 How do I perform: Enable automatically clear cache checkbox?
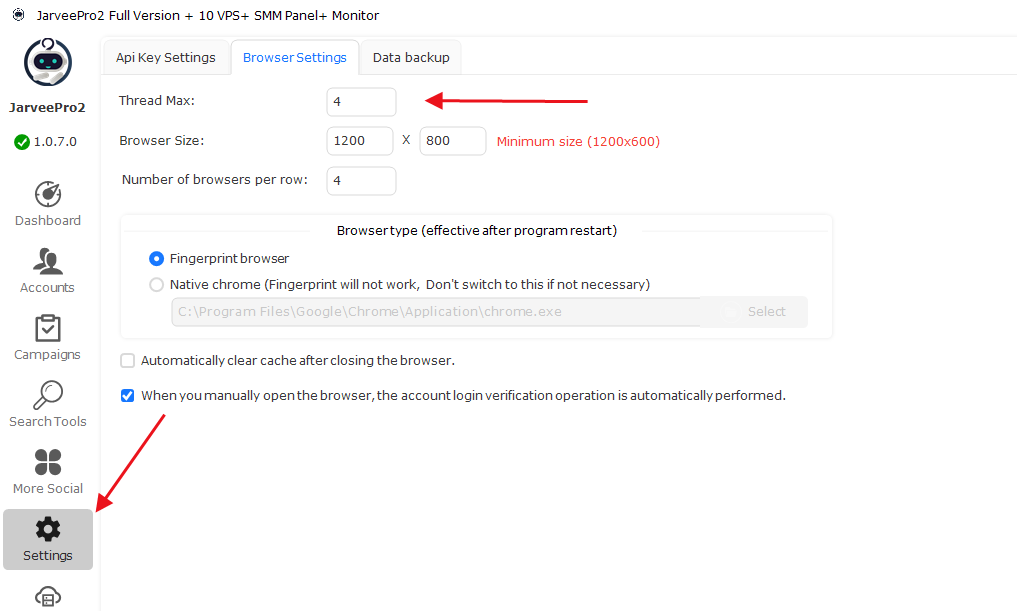click(x=128, y=361)
